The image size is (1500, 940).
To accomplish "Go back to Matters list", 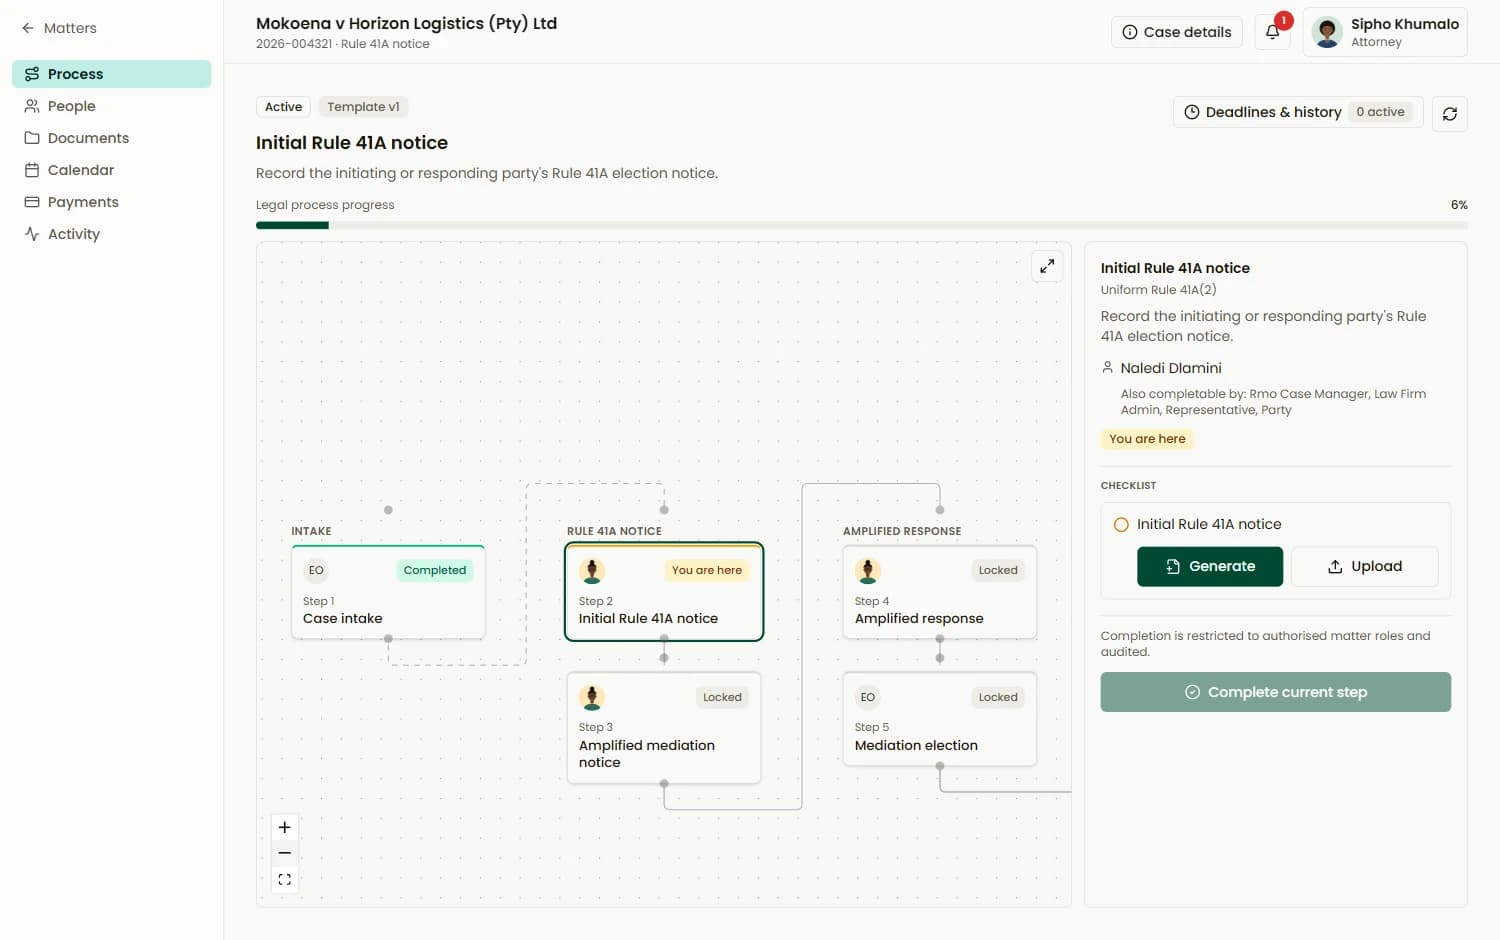I will pos(59,28).
